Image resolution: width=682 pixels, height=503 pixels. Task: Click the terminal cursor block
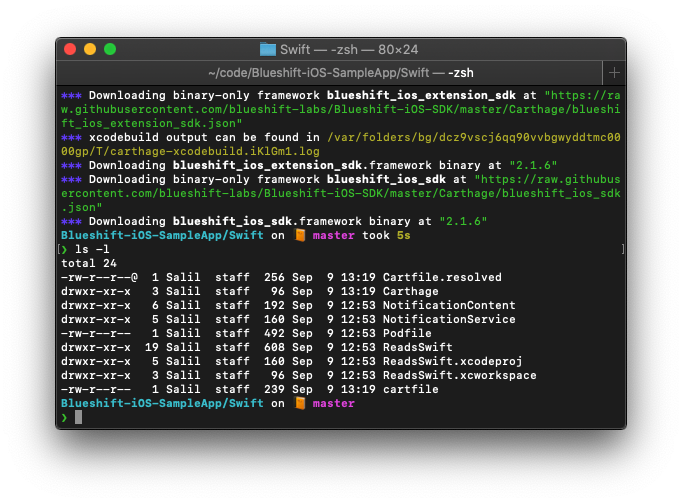[x=78, y=417]
